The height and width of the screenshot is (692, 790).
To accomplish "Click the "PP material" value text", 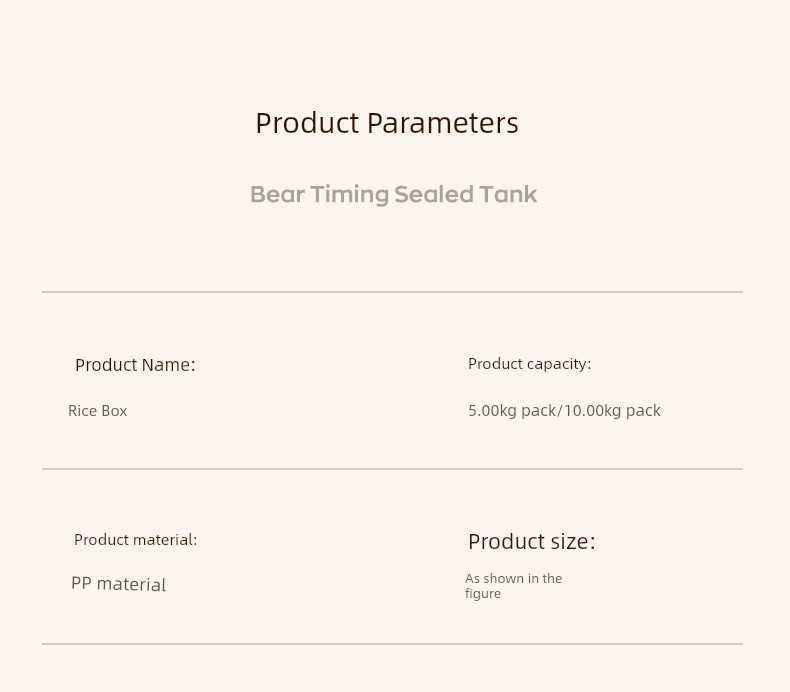I will 118,584.
